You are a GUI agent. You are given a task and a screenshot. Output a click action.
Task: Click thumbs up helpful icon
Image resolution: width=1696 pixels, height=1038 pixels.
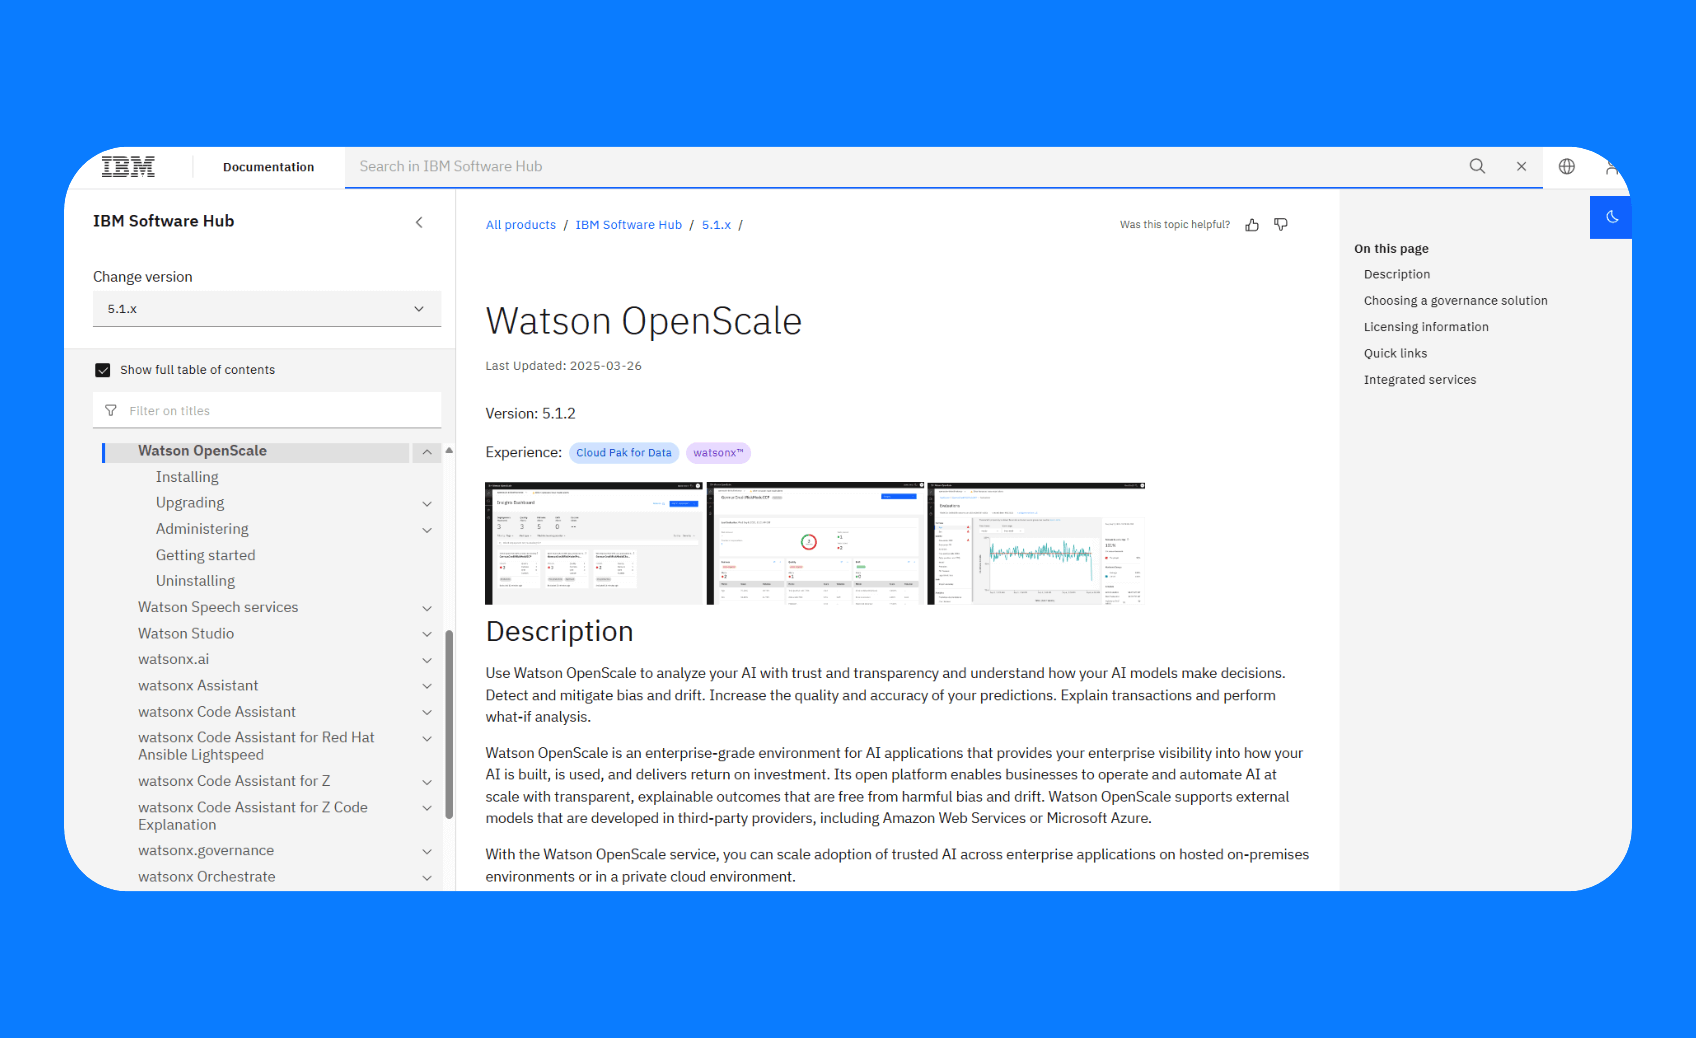click(x=1252, y=225)
